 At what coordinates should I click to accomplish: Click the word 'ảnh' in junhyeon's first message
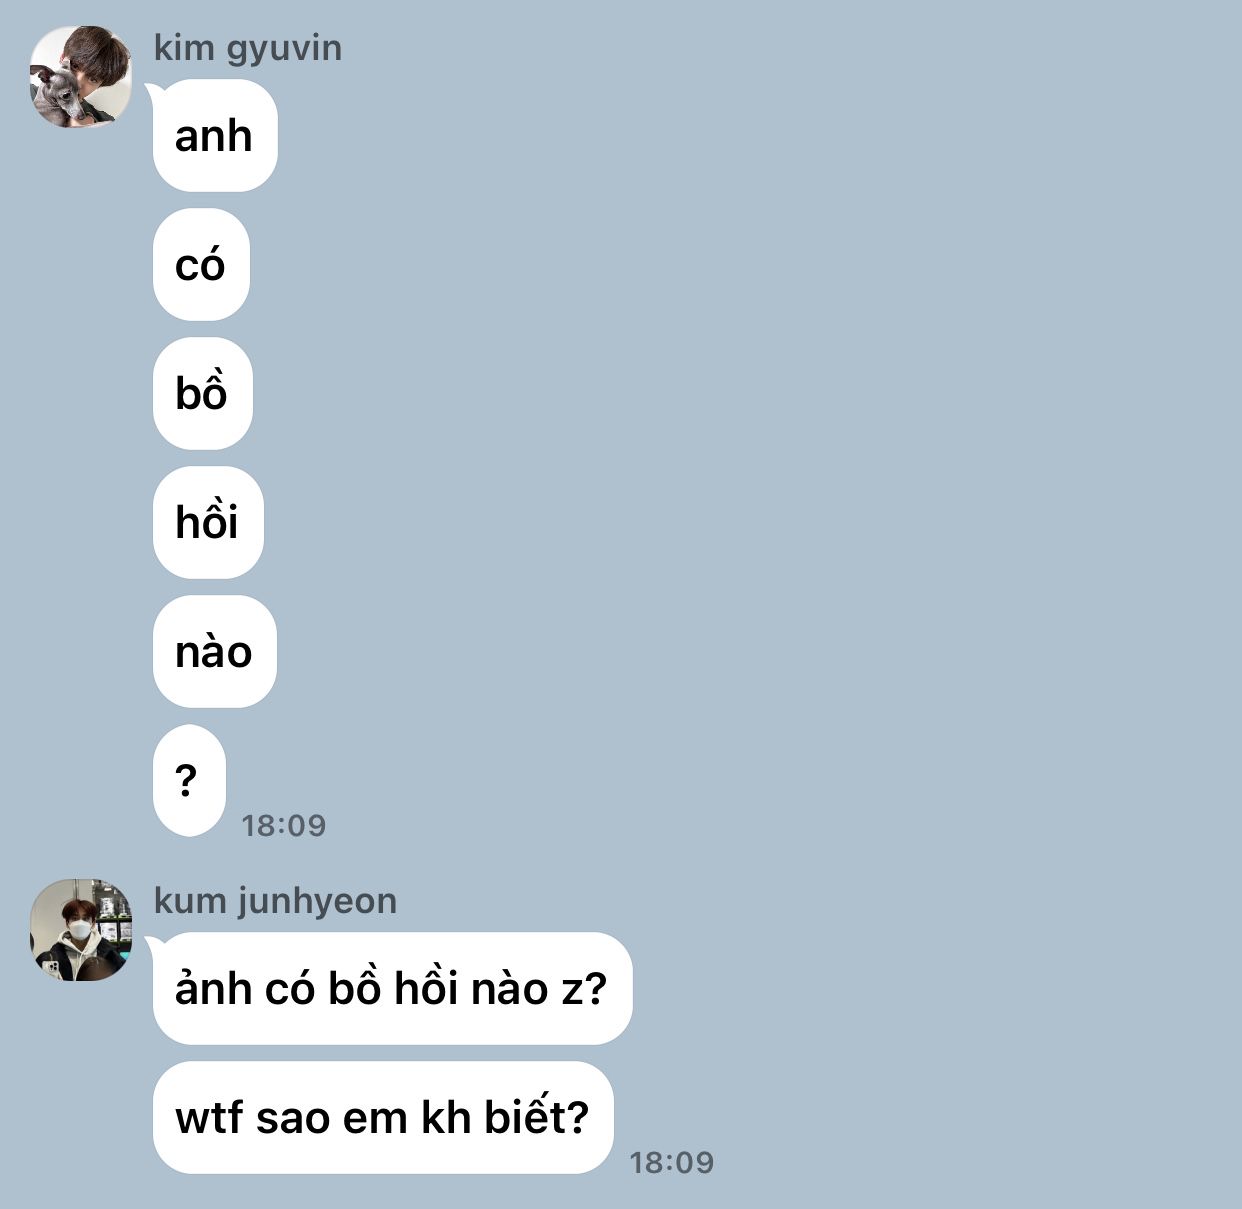click(213, 988)
